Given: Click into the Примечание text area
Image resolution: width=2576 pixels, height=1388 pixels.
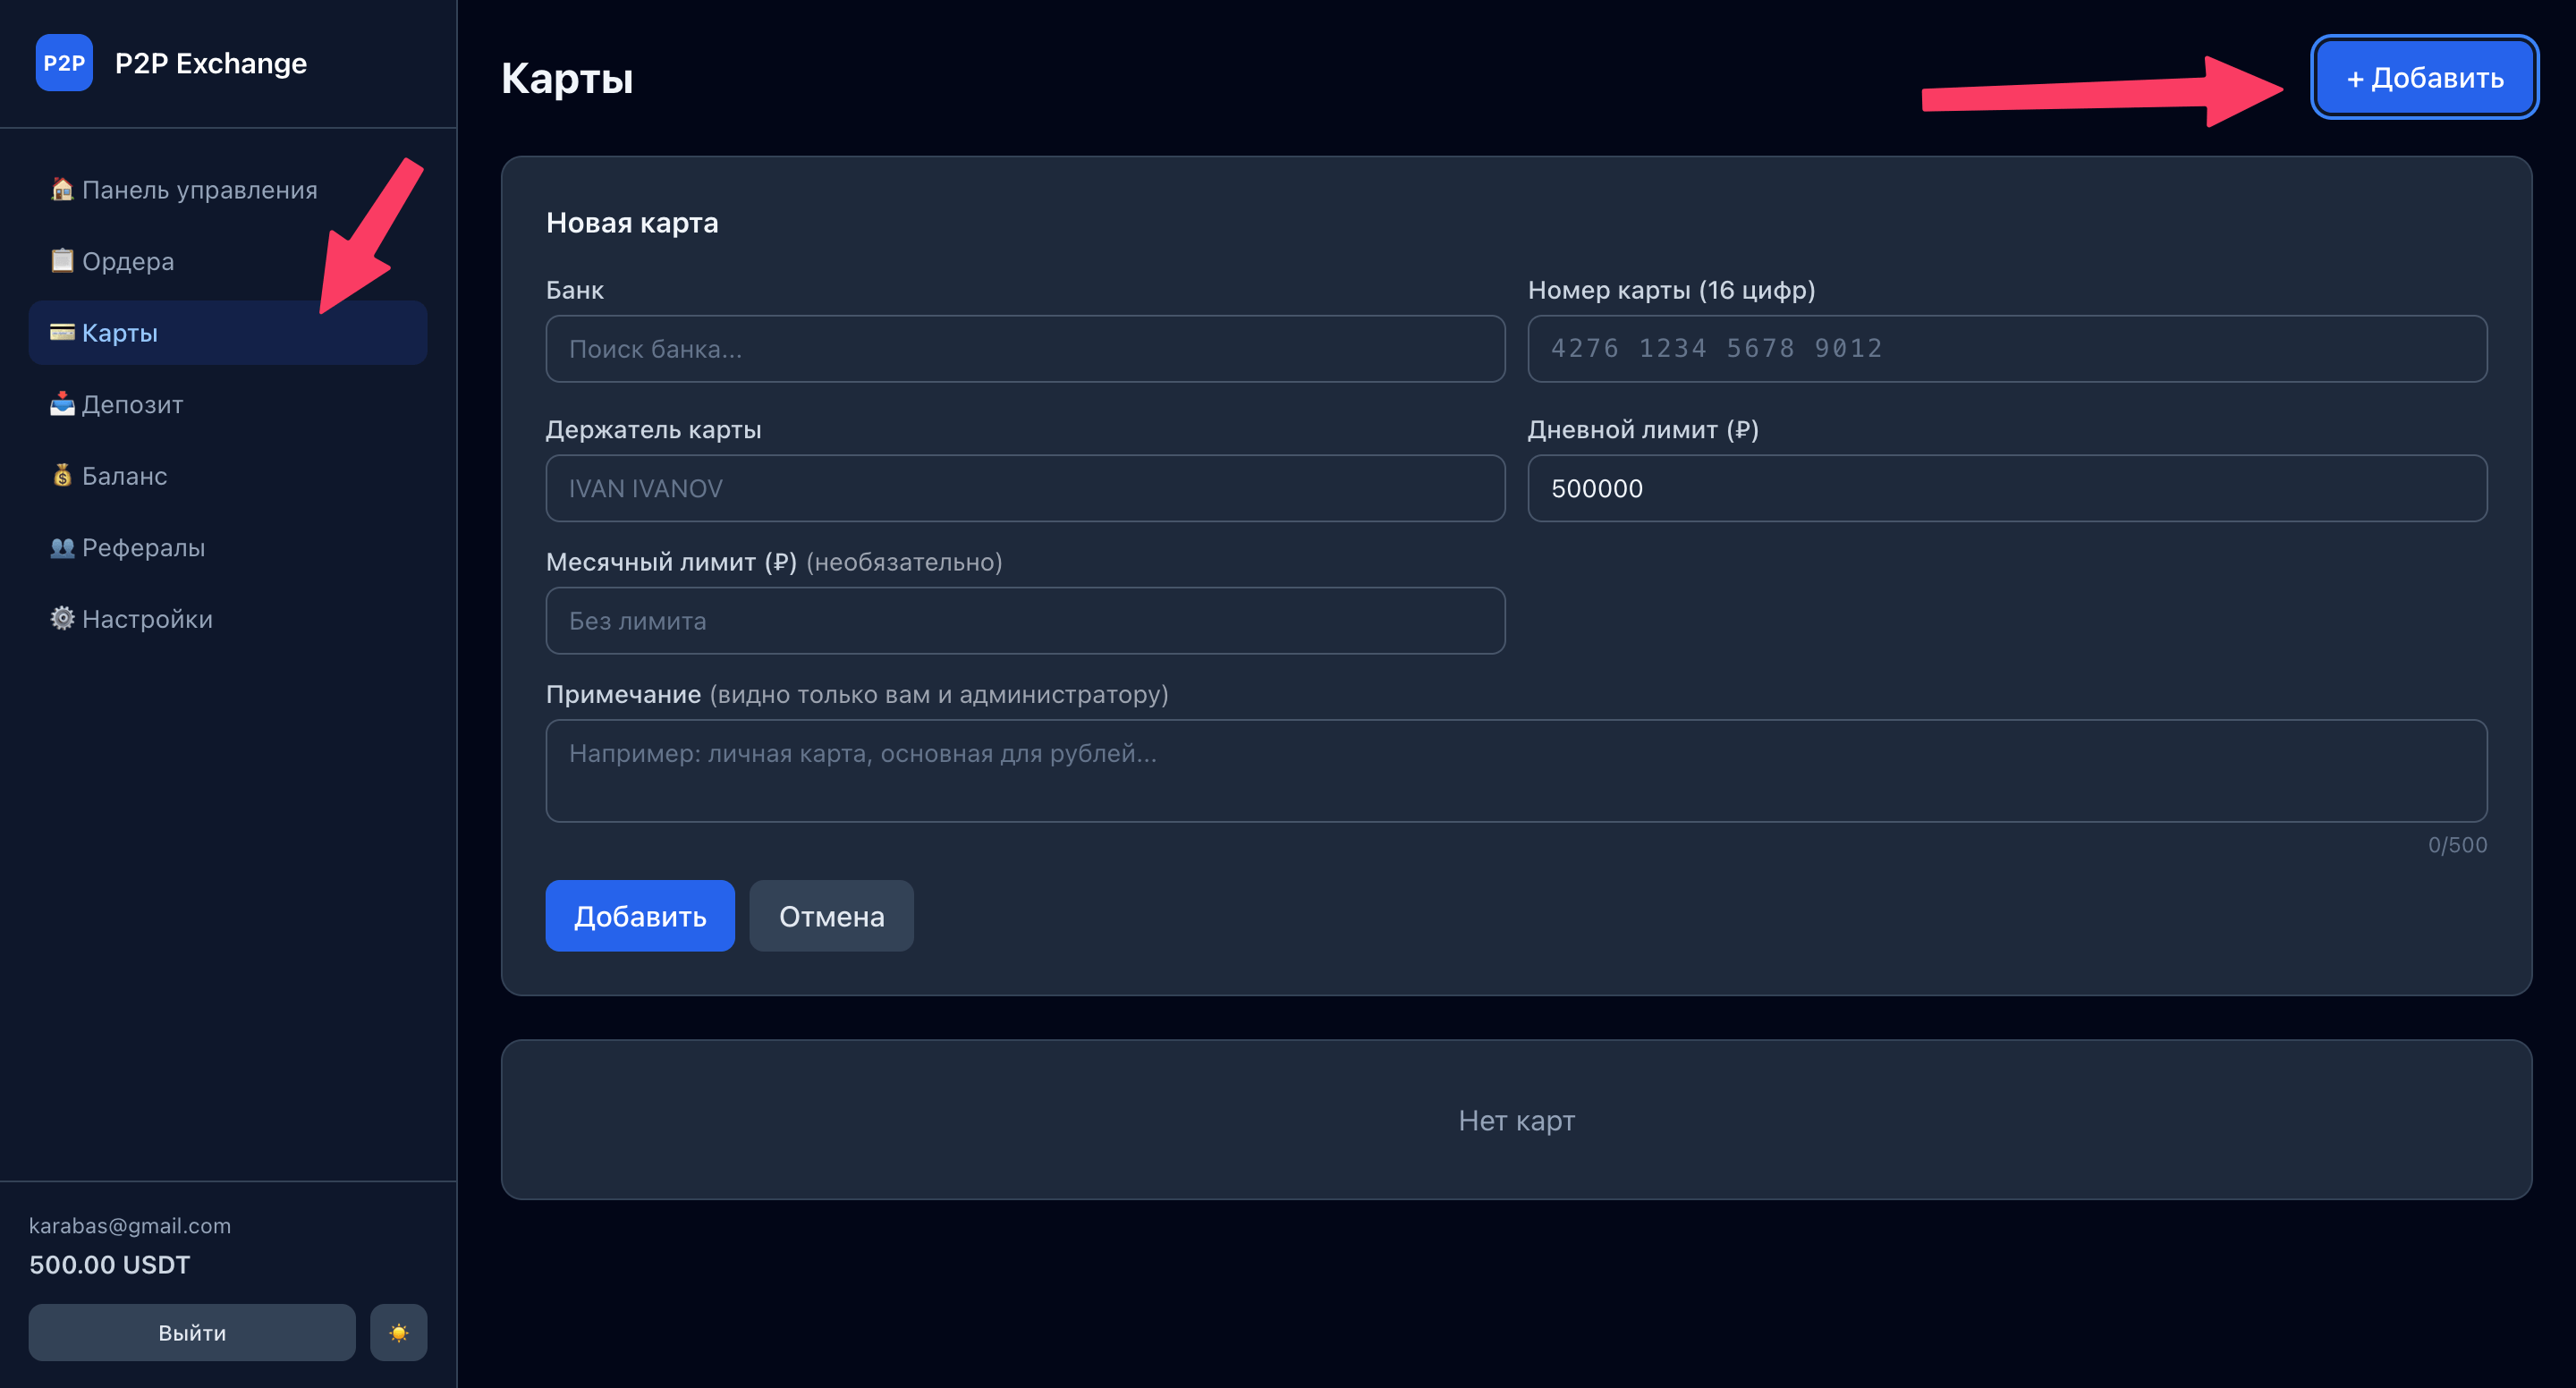Looking at the screenshot, I should [1515, 770].
